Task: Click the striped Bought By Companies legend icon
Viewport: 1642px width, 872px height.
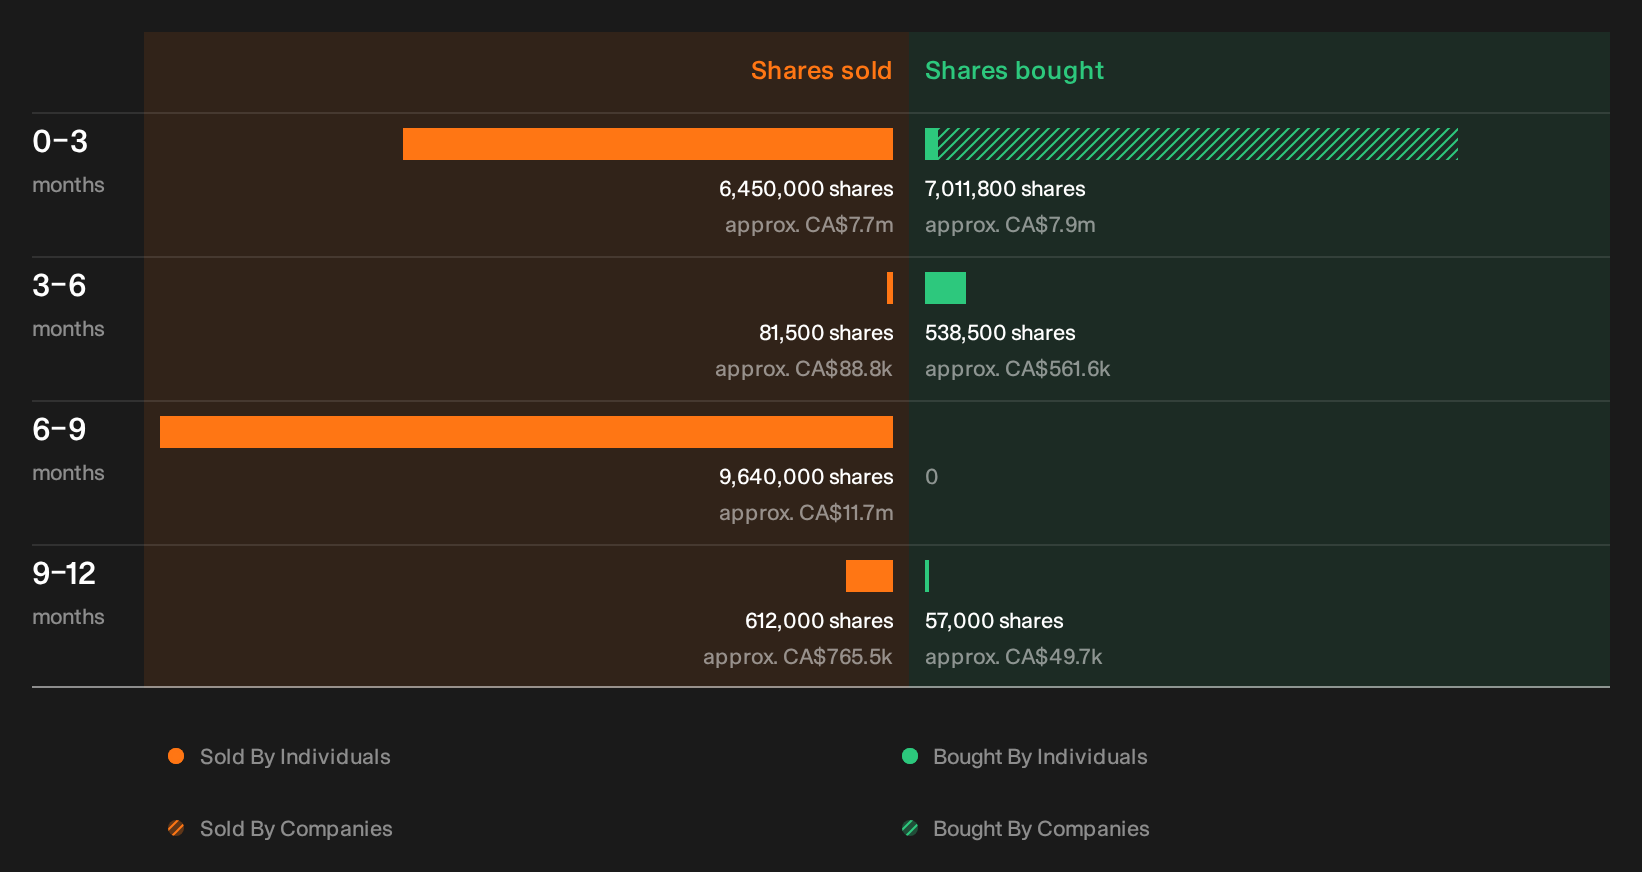Action: click(910, 828)
